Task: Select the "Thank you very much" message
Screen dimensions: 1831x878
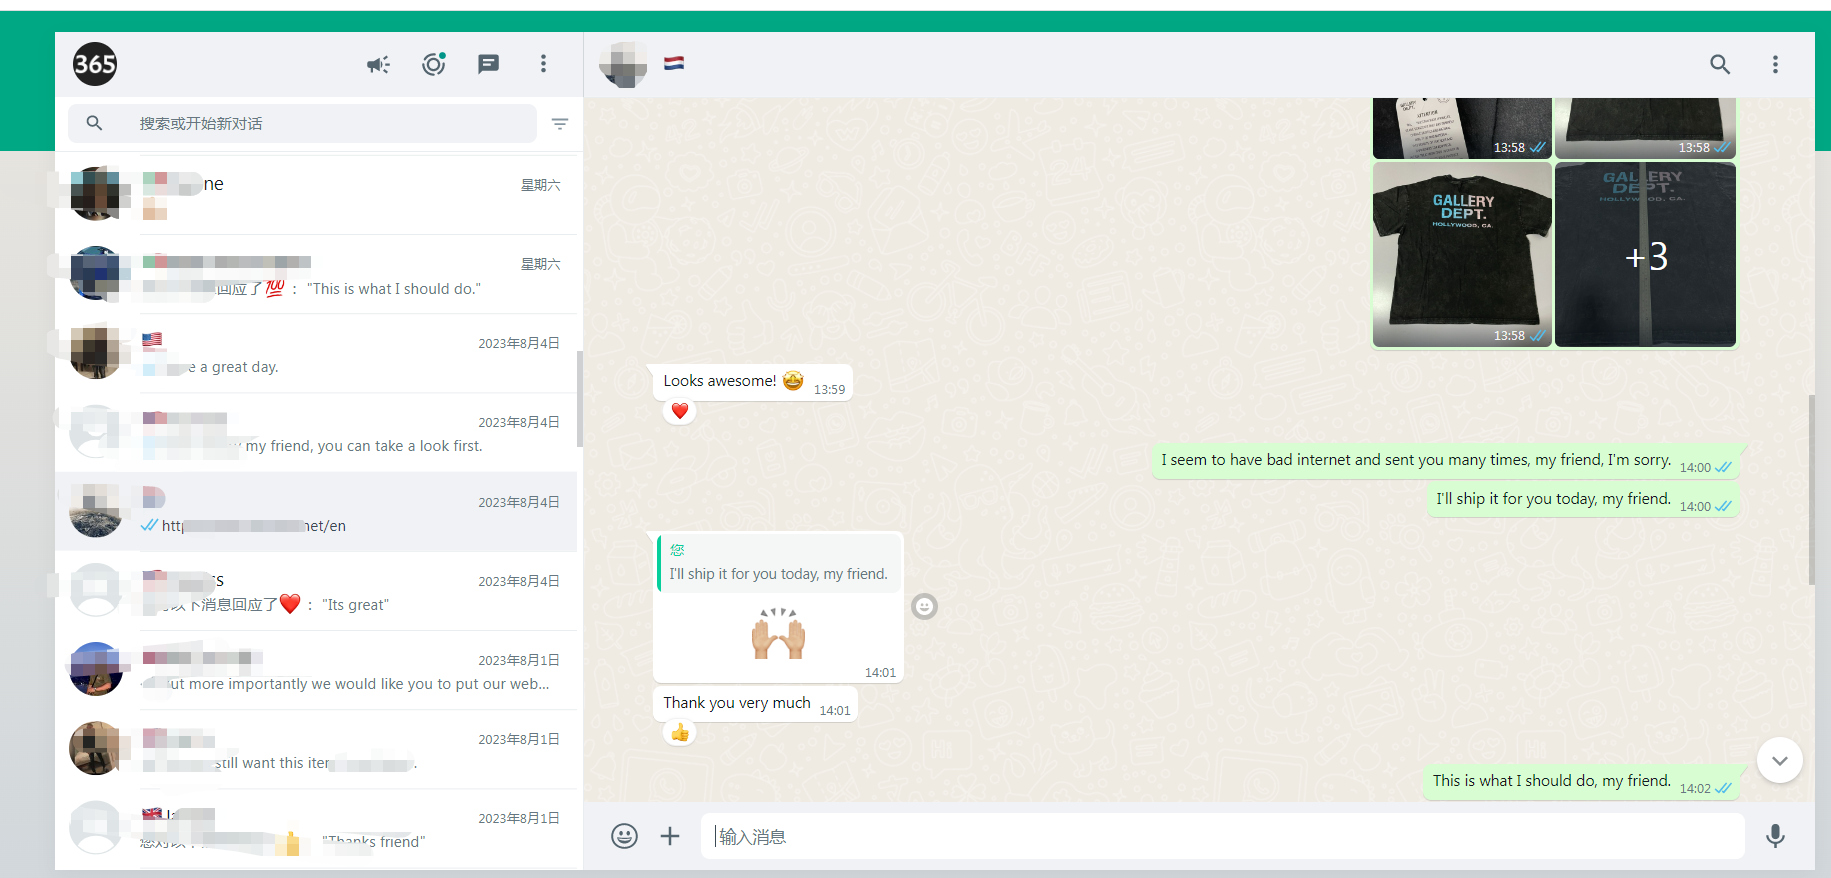Action: [x=755, y=703]
